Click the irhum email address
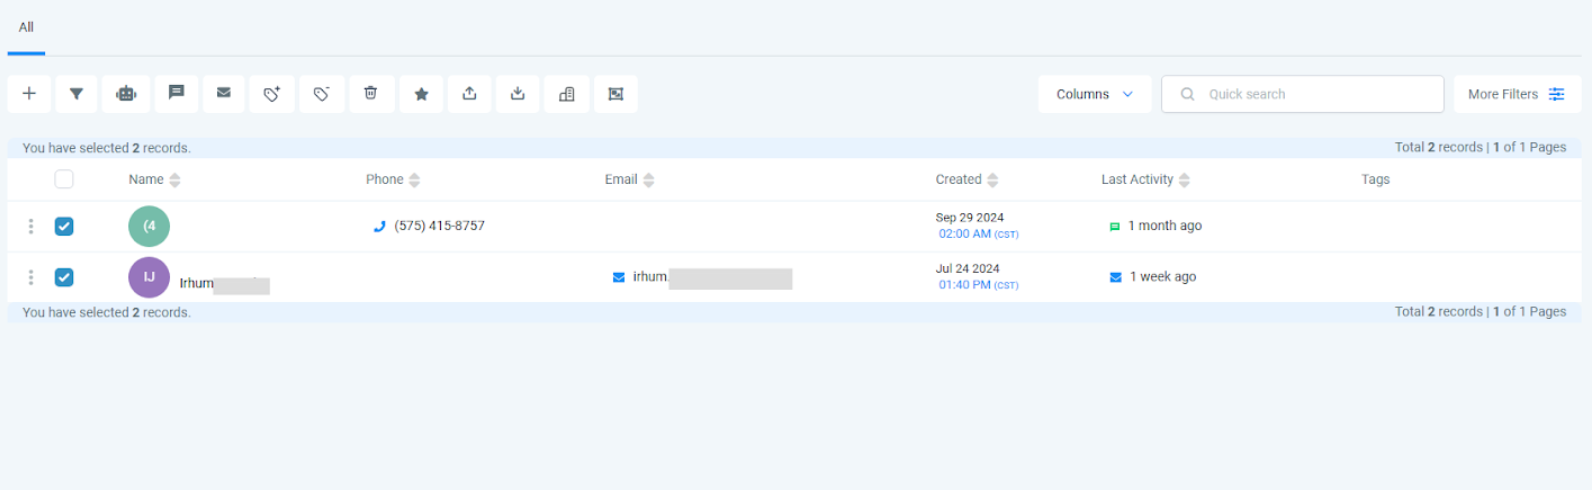This screenshot has width=1592, height=490. coord(712,278)
